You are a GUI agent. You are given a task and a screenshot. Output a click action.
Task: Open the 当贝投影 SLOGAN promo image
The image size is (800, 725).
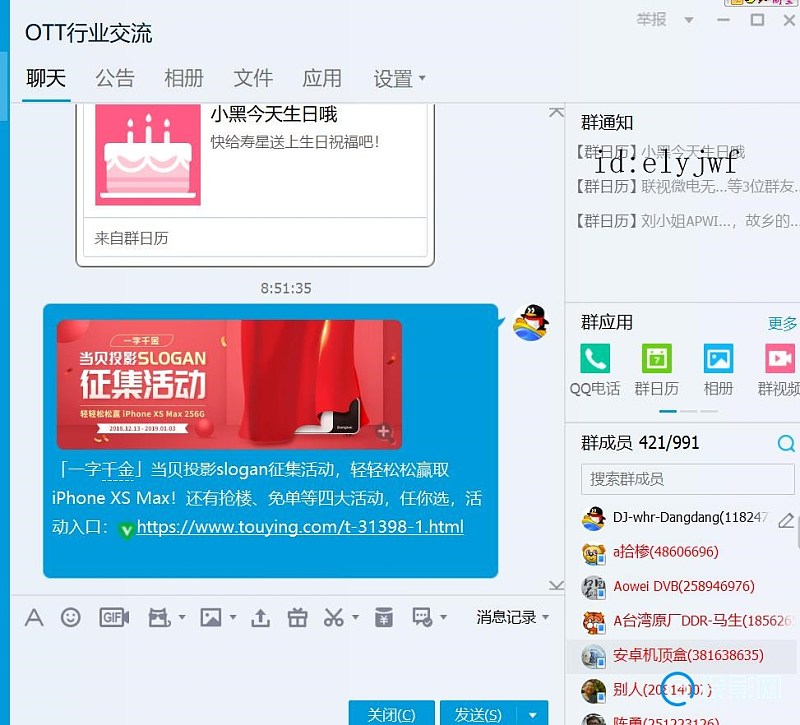pos(229,385)
